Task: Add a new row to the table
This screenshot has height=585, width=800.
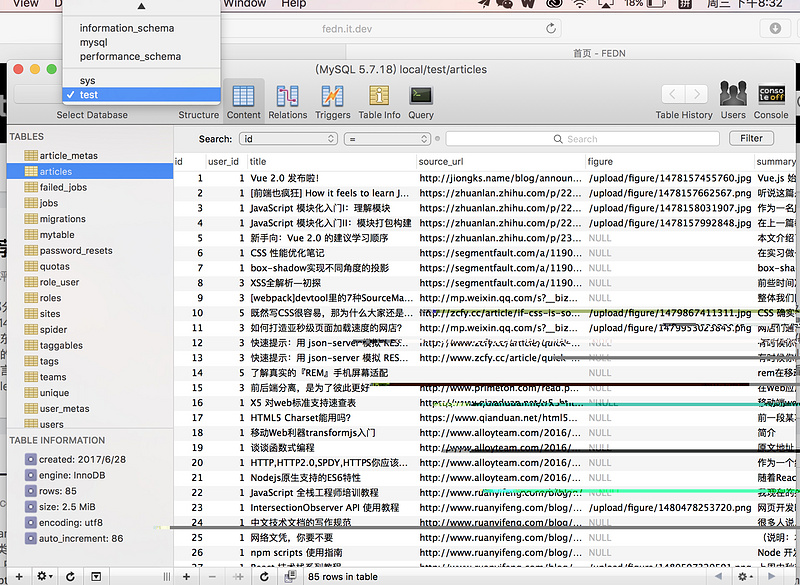Action: pyautogui.click(x=186, y=576)
